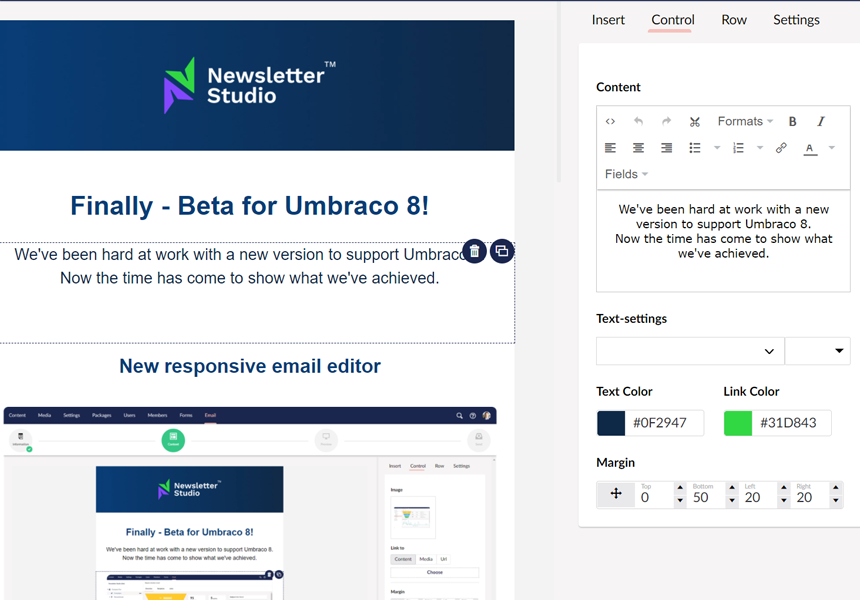This screenshot has height=600, width=860.
Task: Open the Text-settings size dropdown
Action: coord(818,351)
